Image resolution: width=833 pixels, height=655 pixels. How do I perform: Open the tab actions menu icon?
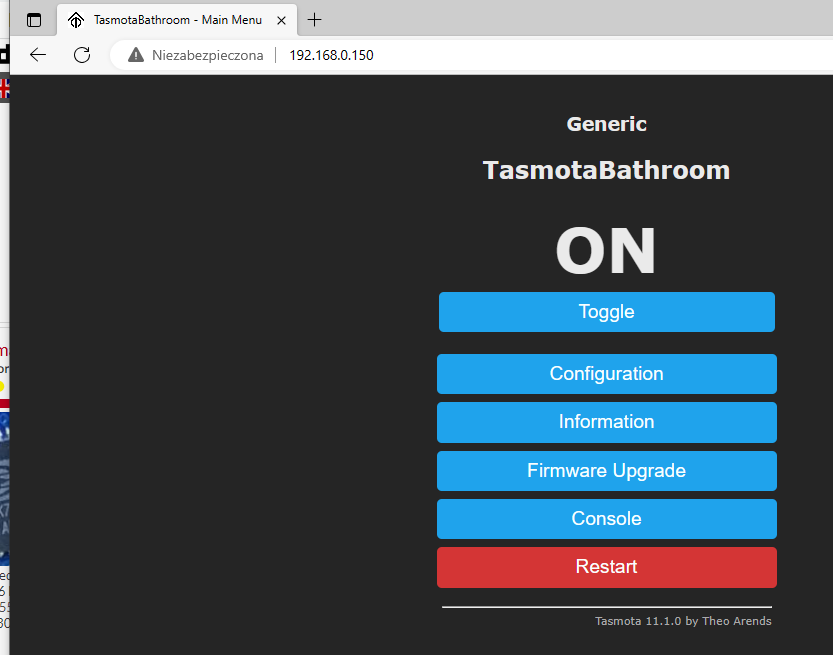(34, 20)
